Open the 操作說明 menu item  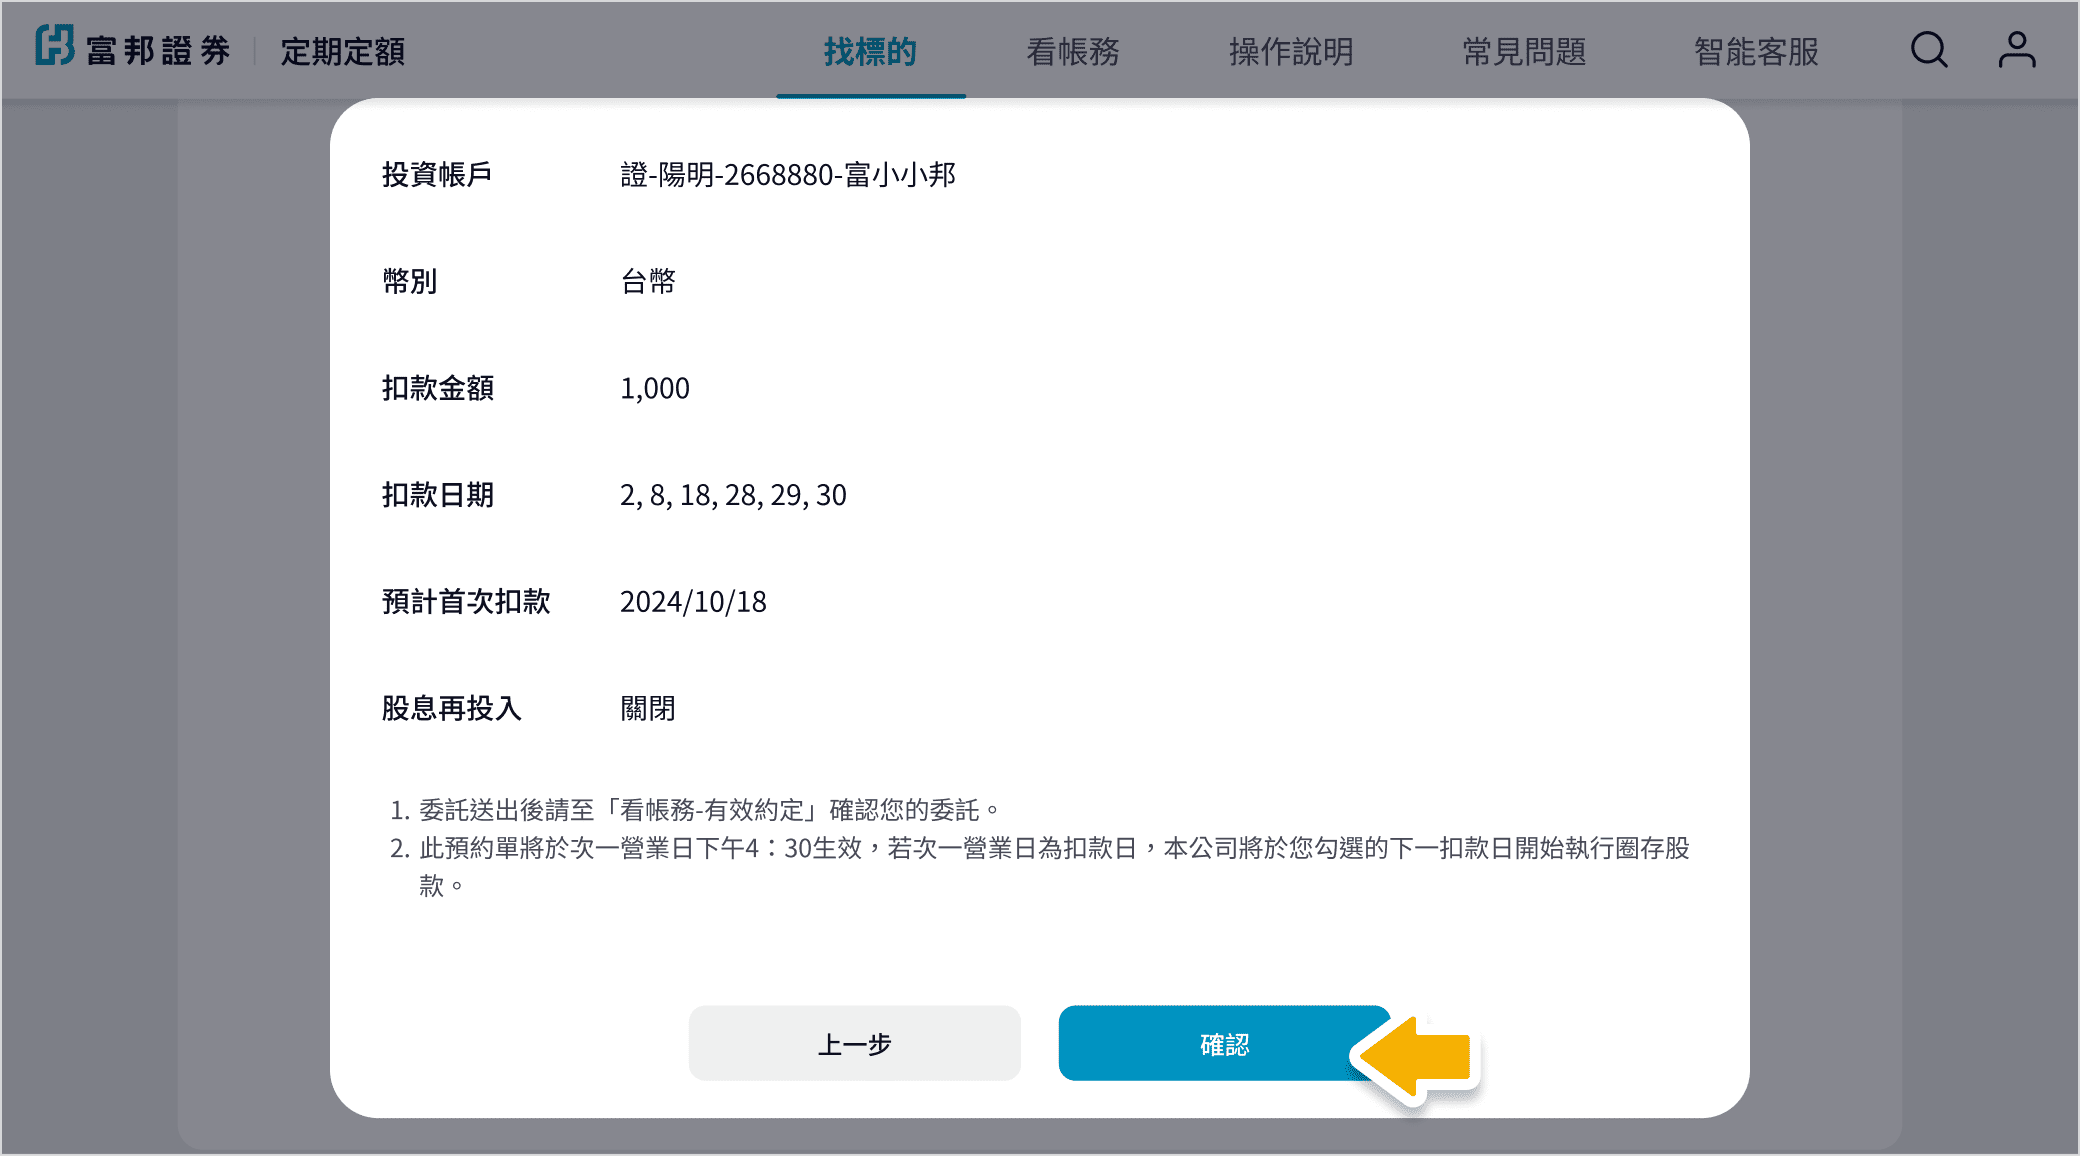[x=1291, y=52]
